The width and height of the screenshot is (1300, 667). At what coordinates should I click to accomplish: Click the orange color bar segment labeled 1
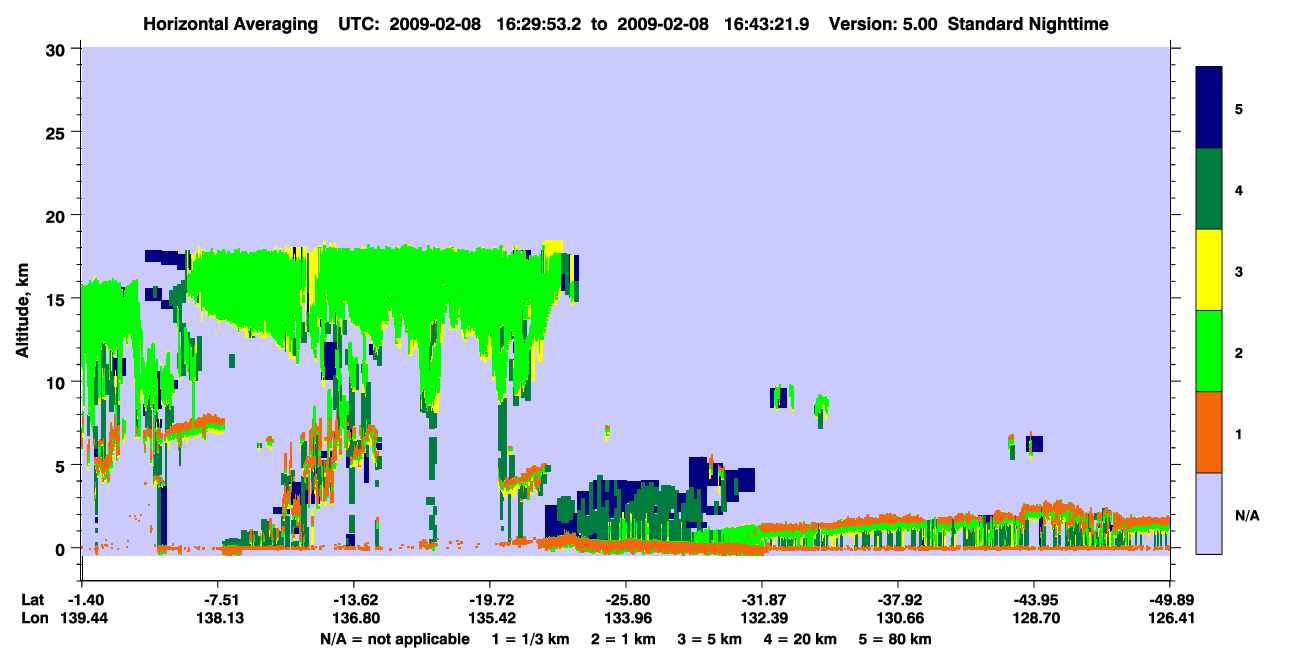pyautogui.click(x=1209, y=431)
